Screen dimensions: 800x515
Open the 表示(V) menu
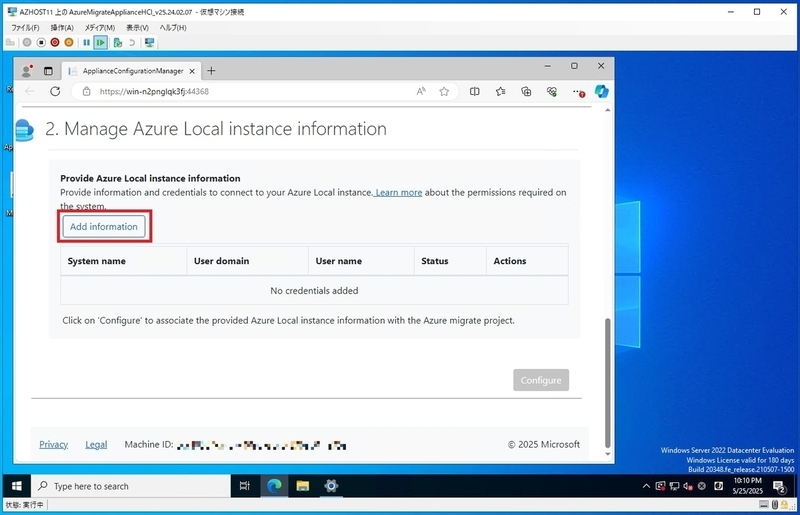click(x=137, y=28)
